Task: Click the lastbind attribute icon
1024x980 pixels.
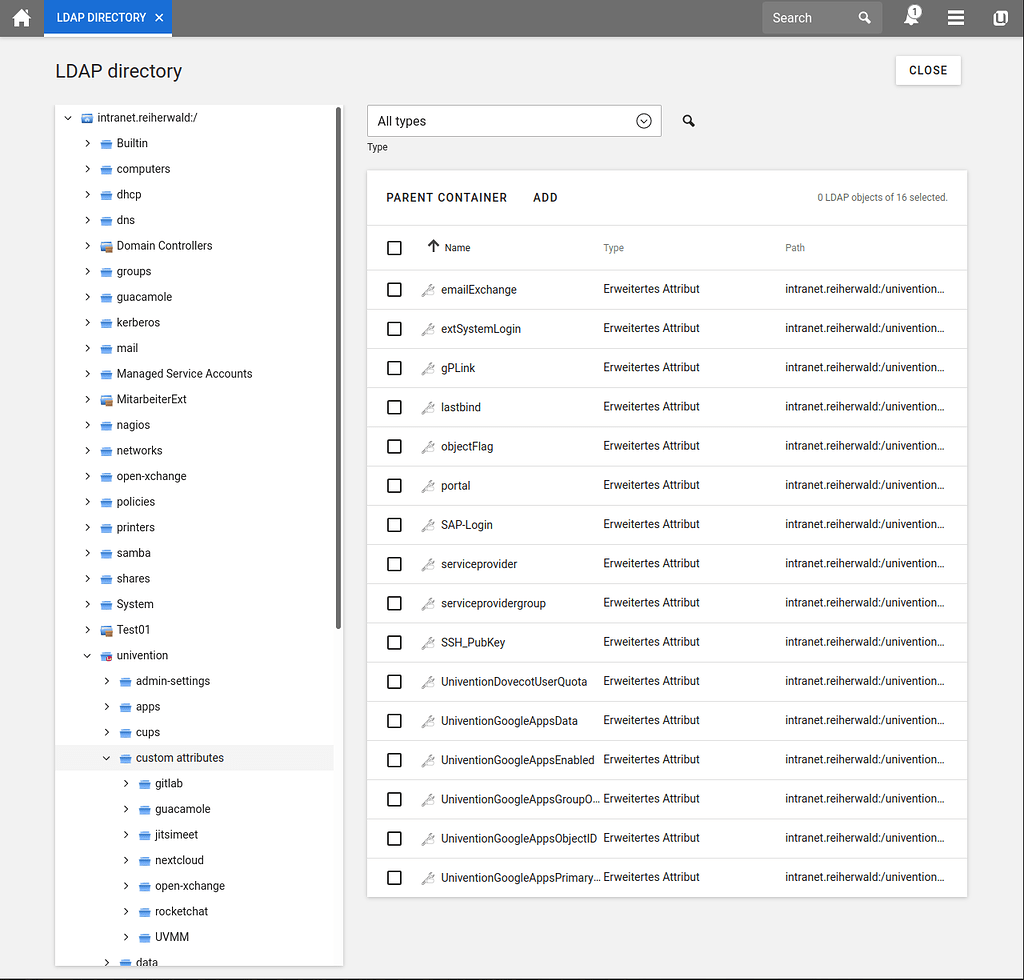Action: pos(428,407)
